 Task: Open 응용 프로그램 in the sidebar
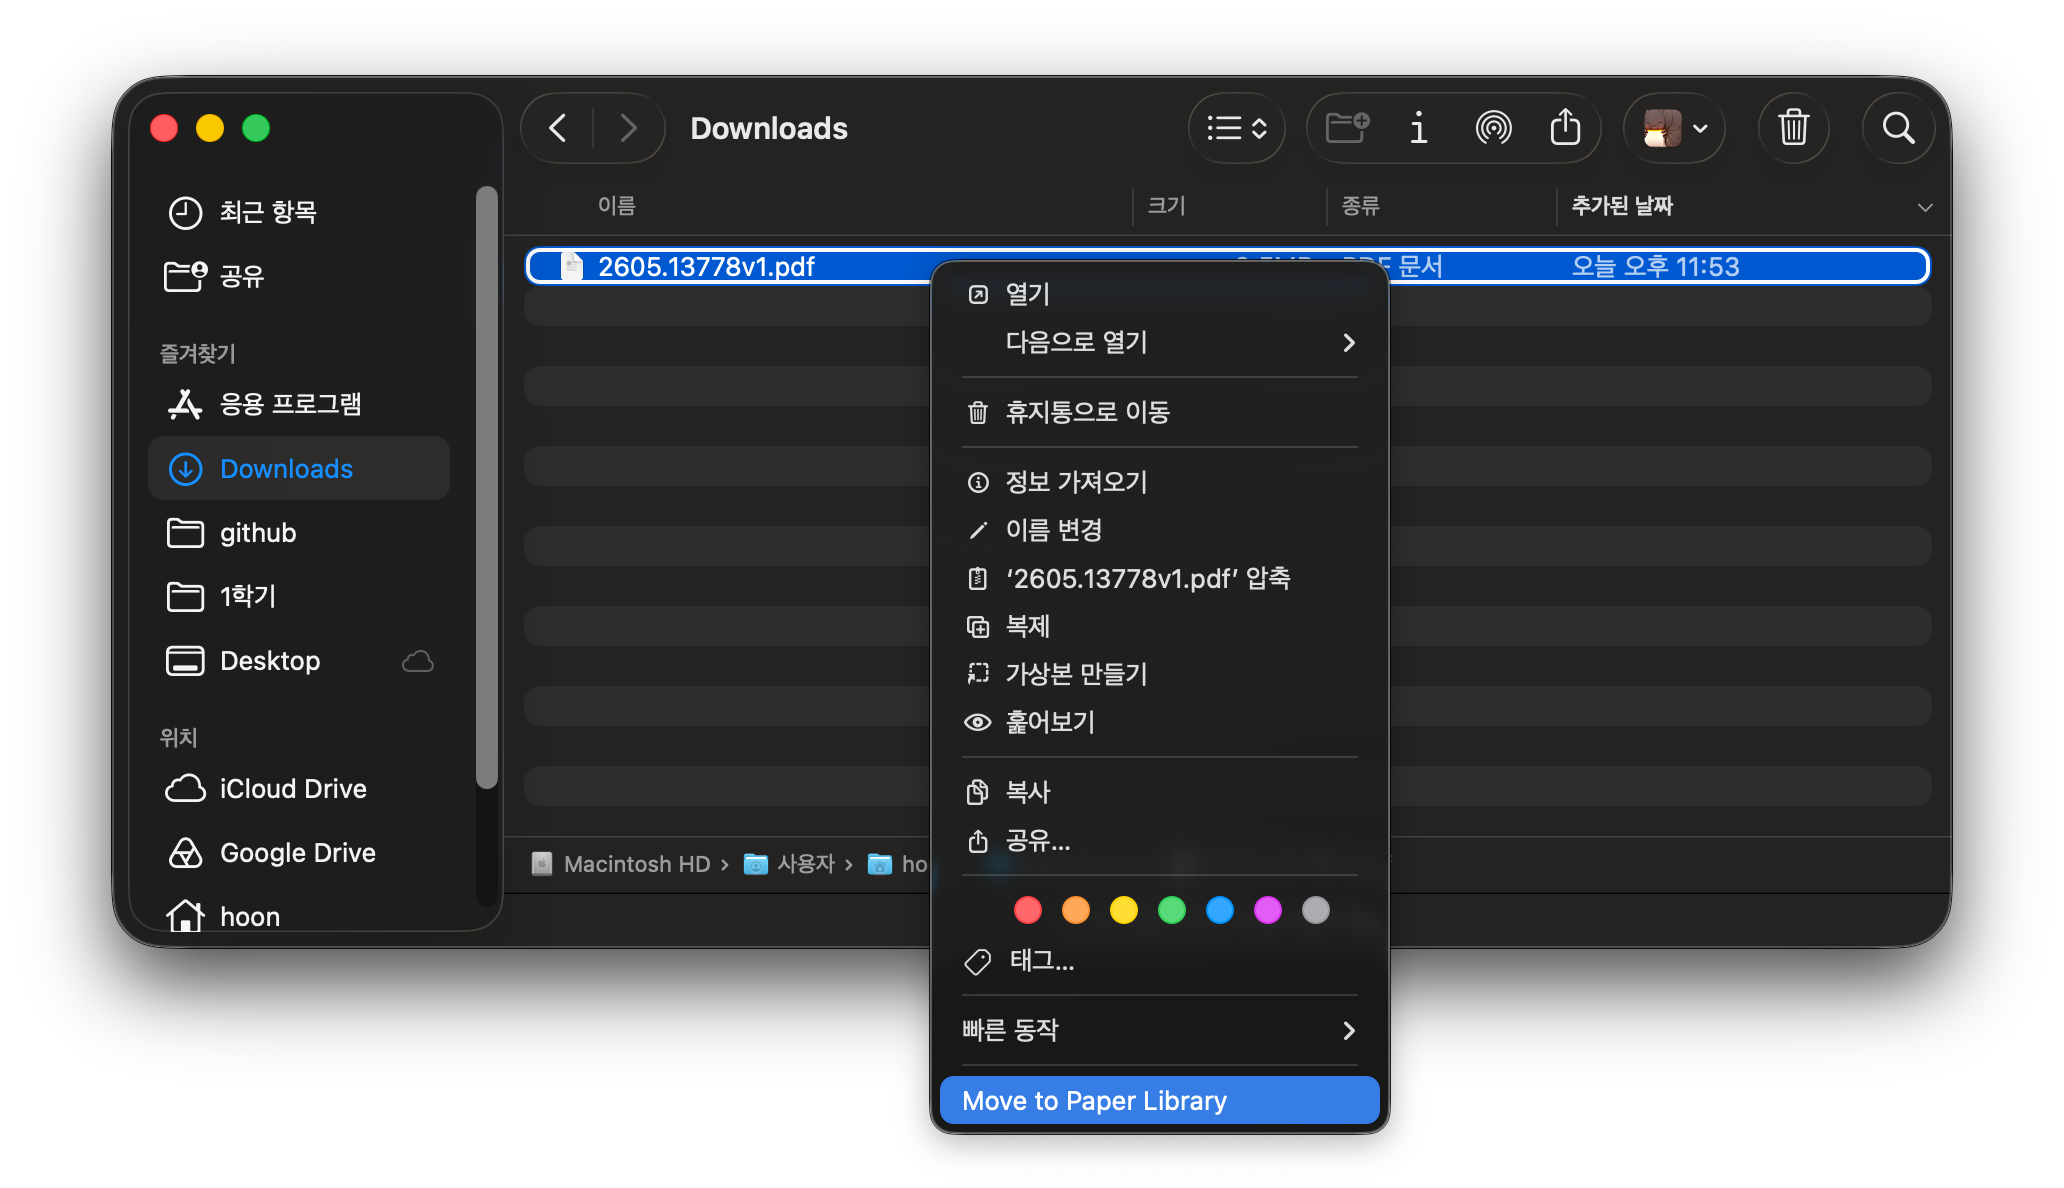pos(298,404)
